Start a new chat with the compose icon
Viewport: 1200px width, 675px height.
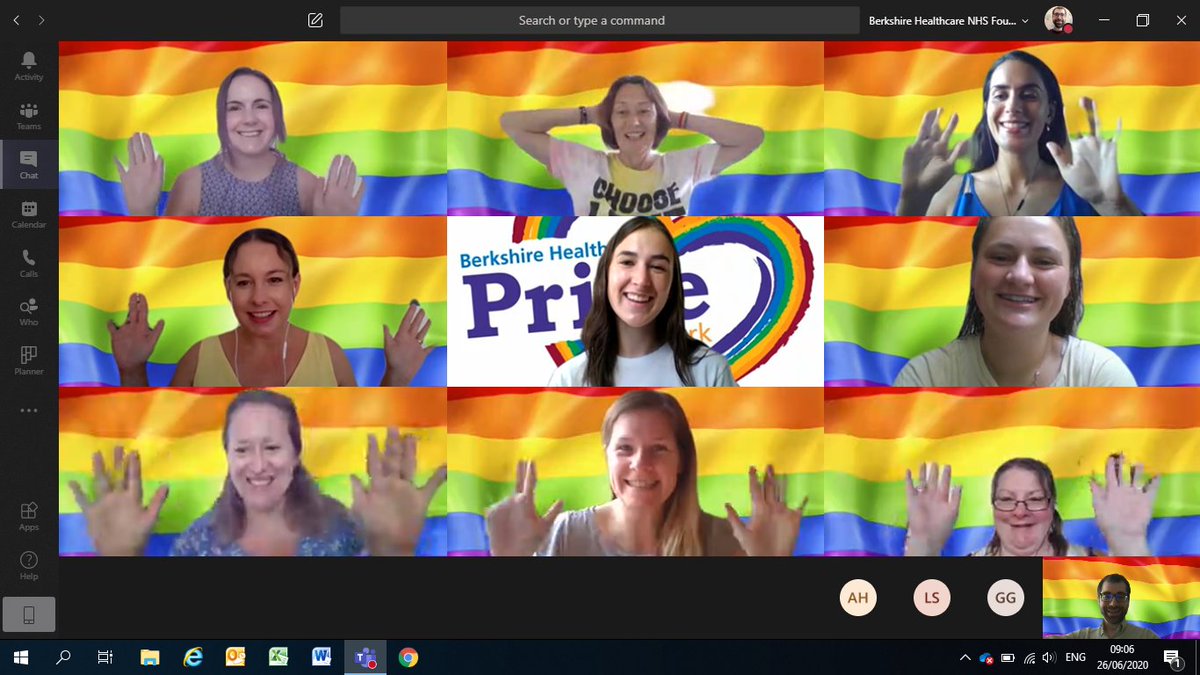[x=316, y=20]
